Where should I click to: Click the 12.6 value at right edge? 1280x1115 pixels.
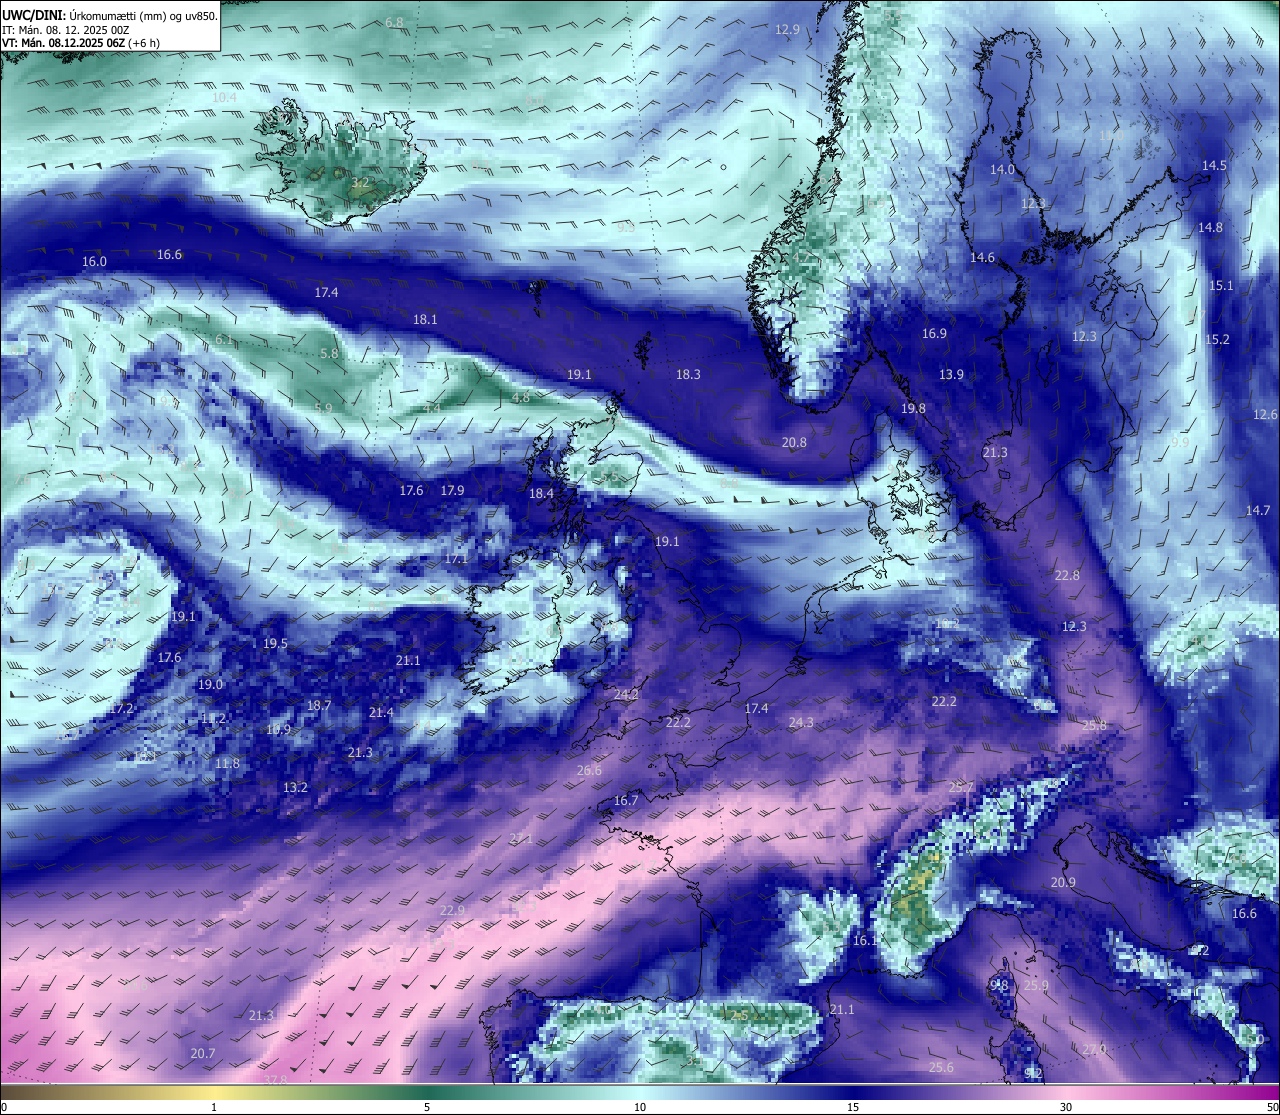click(x=1265, y=414)
